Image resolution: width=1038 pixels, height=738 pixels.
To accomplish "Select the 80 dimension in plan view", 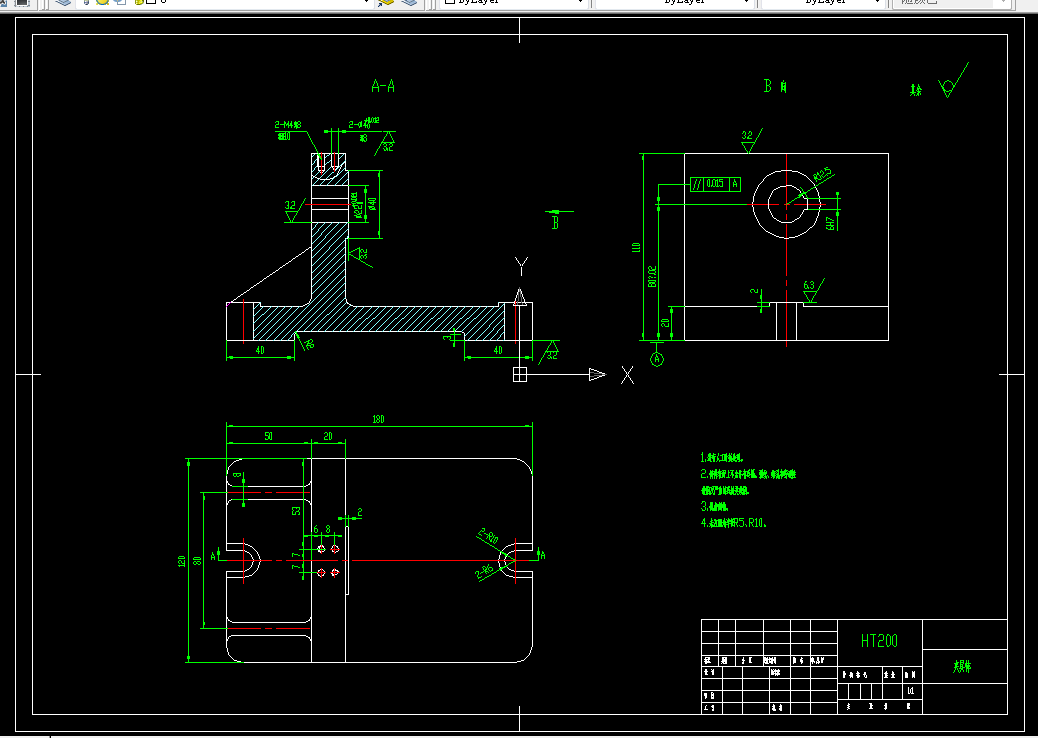I will 197,560.
